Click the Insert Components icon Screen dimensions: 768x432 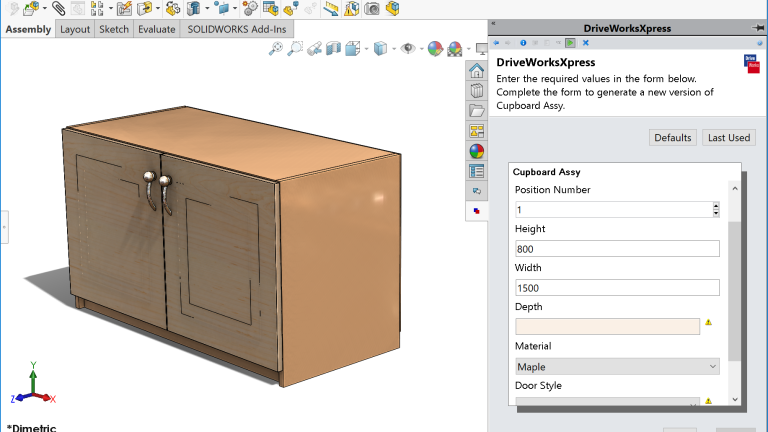[31, 8]
